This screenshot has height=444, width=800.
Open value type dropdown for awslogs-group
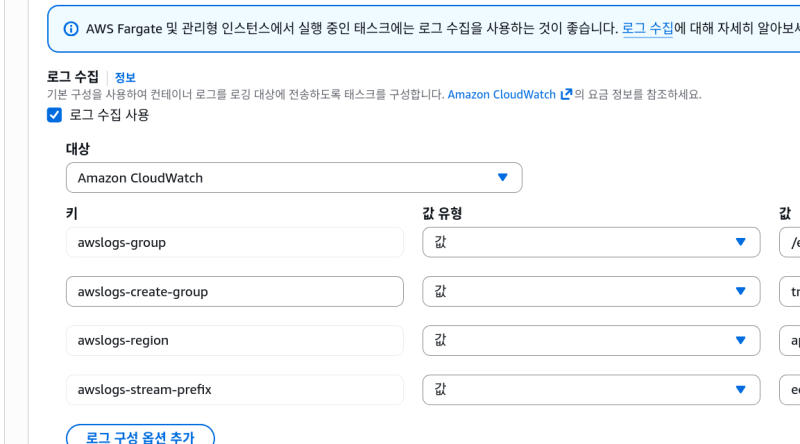point(591,242)
